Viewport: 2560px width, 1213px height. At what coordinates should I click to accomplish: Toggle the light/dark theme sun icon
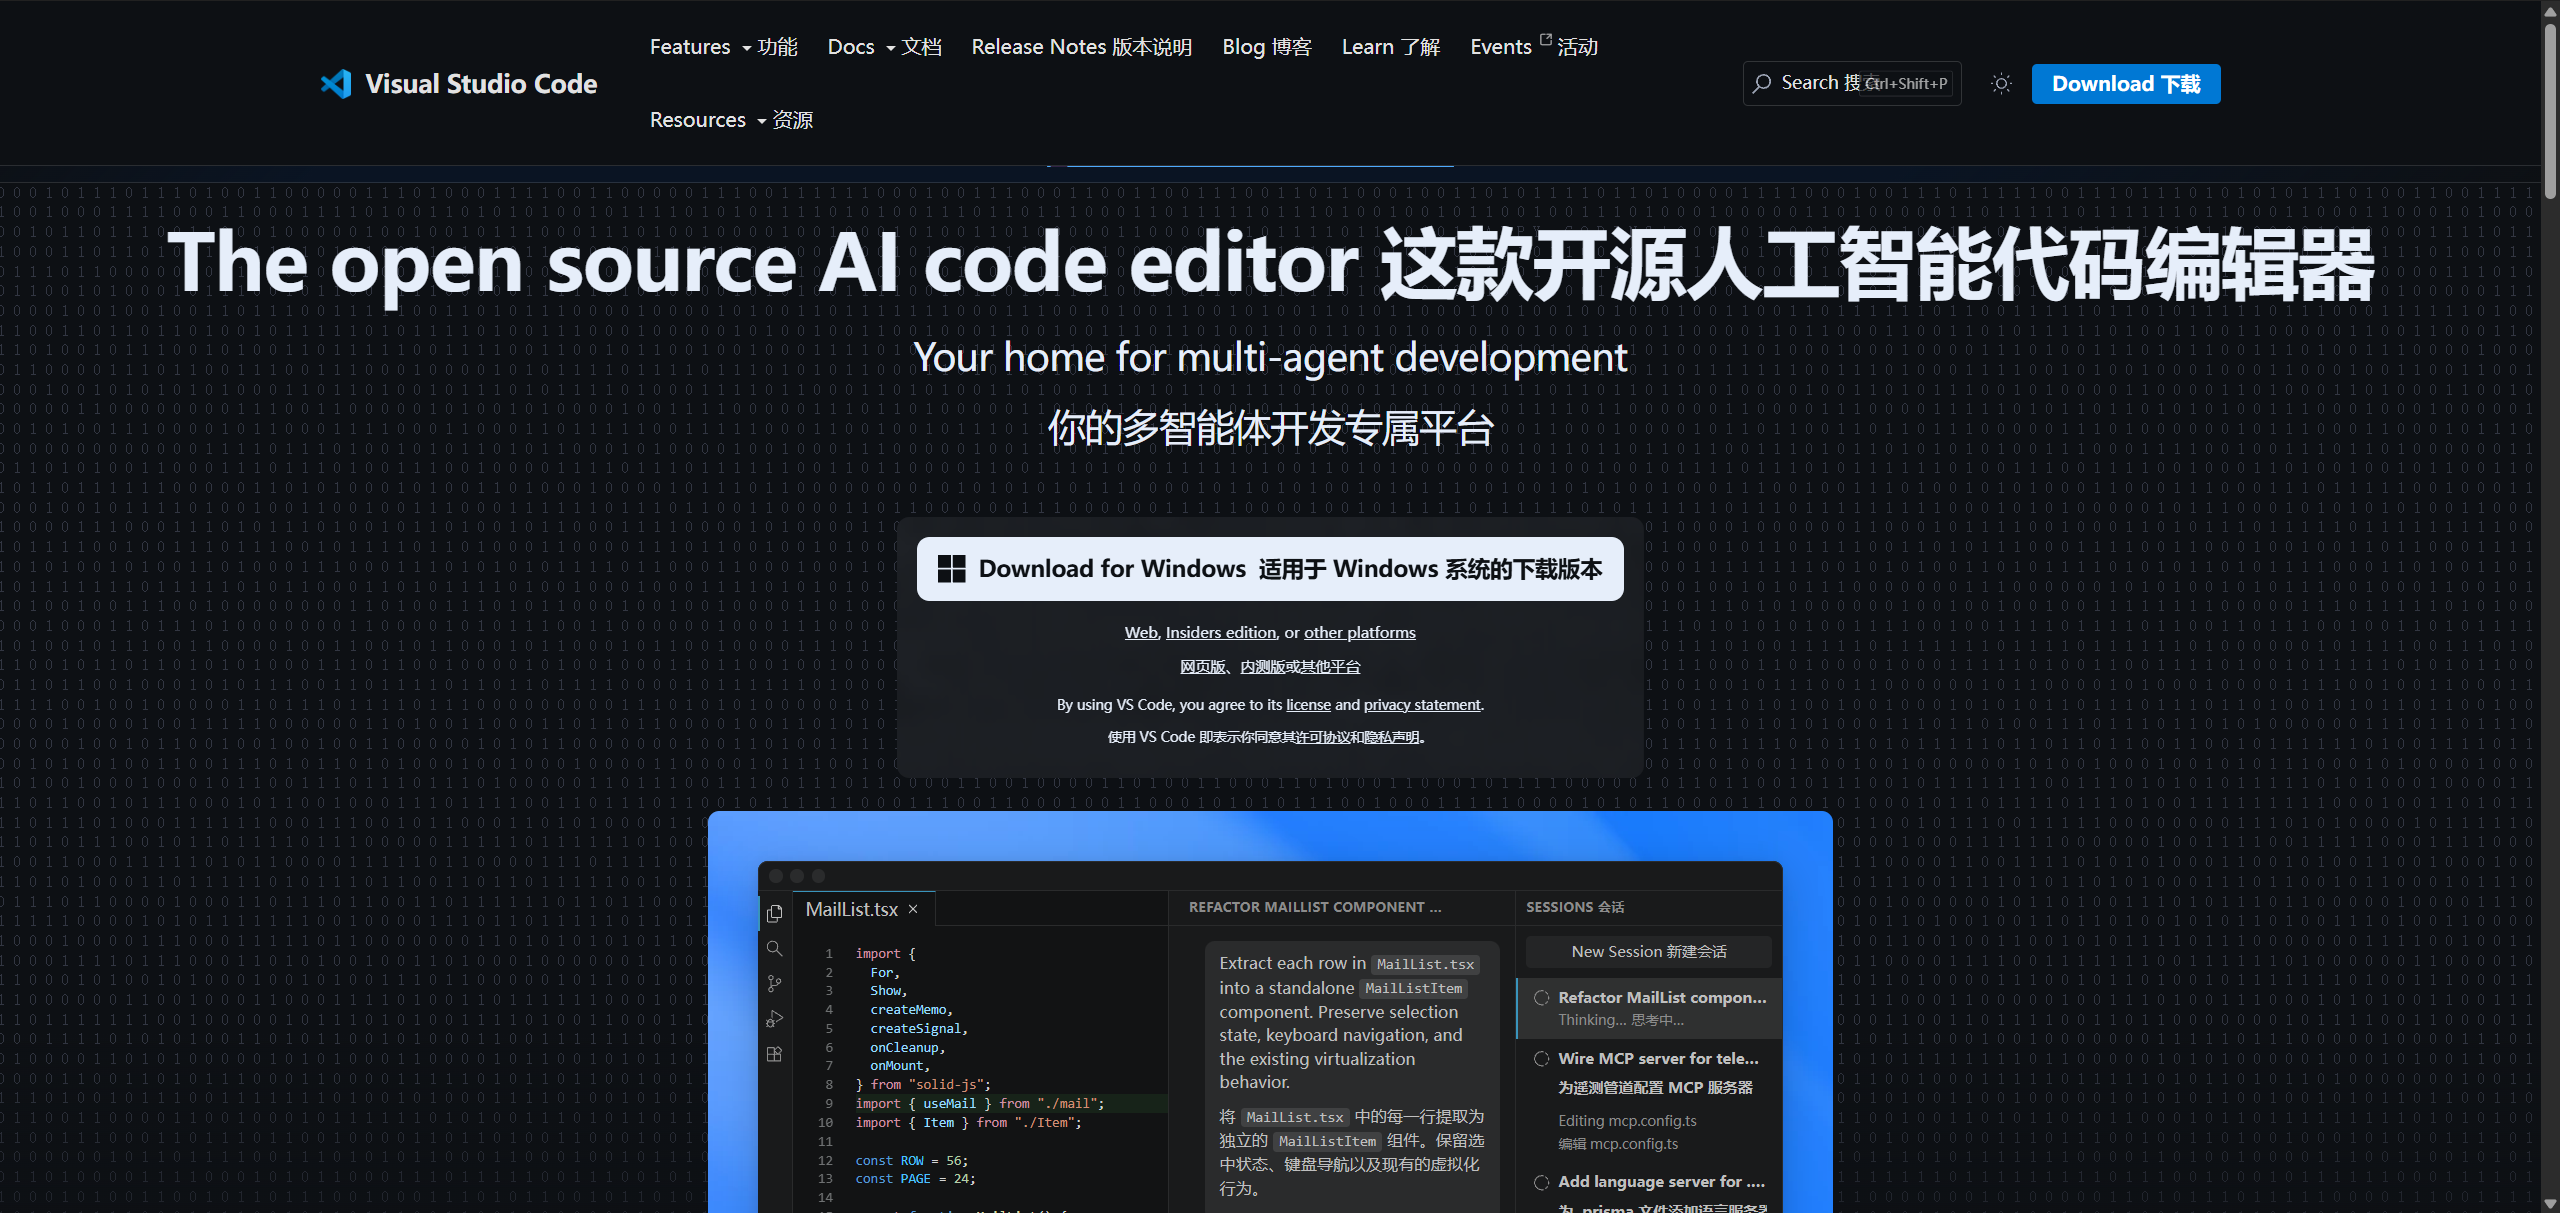pos(2001,84)
